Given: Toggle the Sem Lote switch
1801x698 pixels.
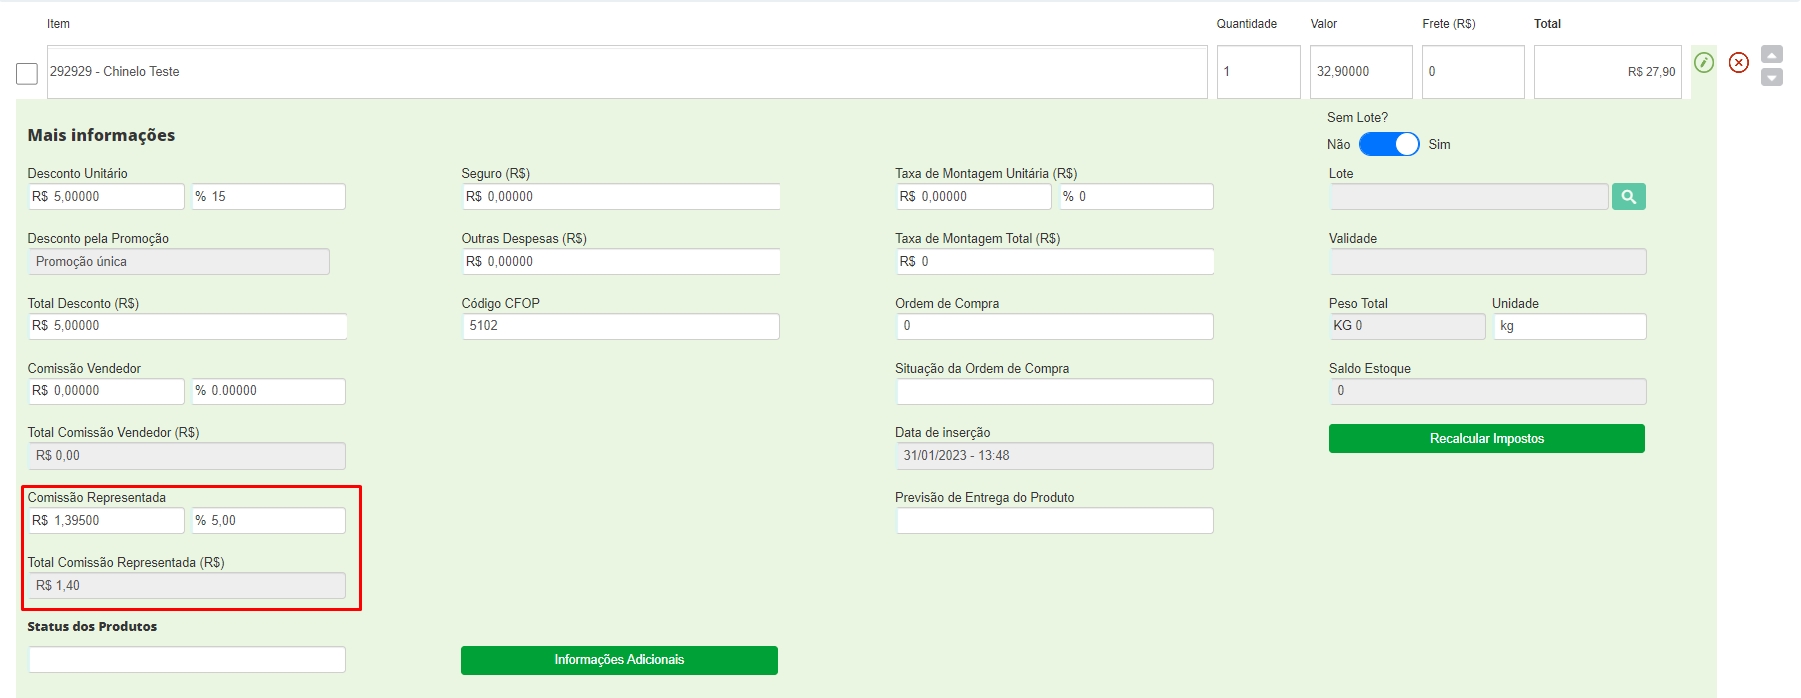Looking at the screenshot, I should coord(1389,145).
